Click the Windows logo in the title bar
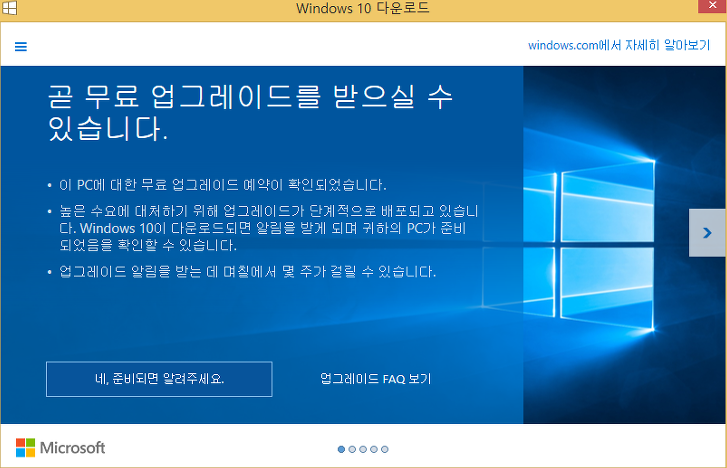The width and height of the screenshot is (727, 468). click(10, 8)
